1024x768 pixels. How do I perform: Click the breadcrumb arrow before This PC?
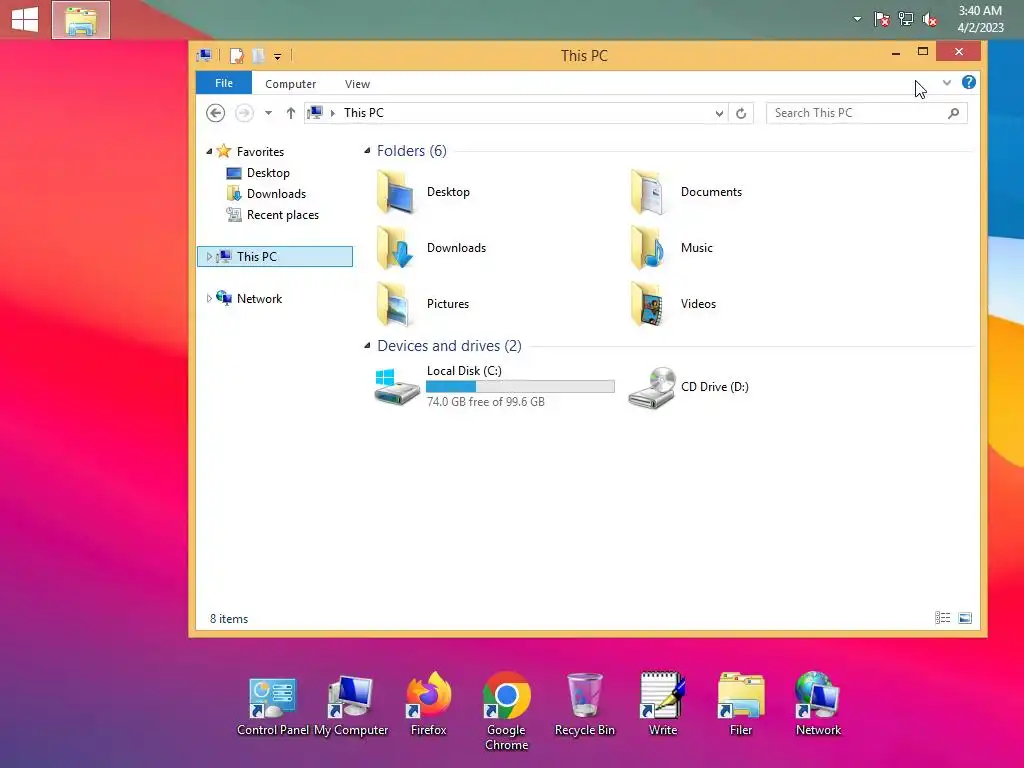pyautogui.click(x=332, y=113)
